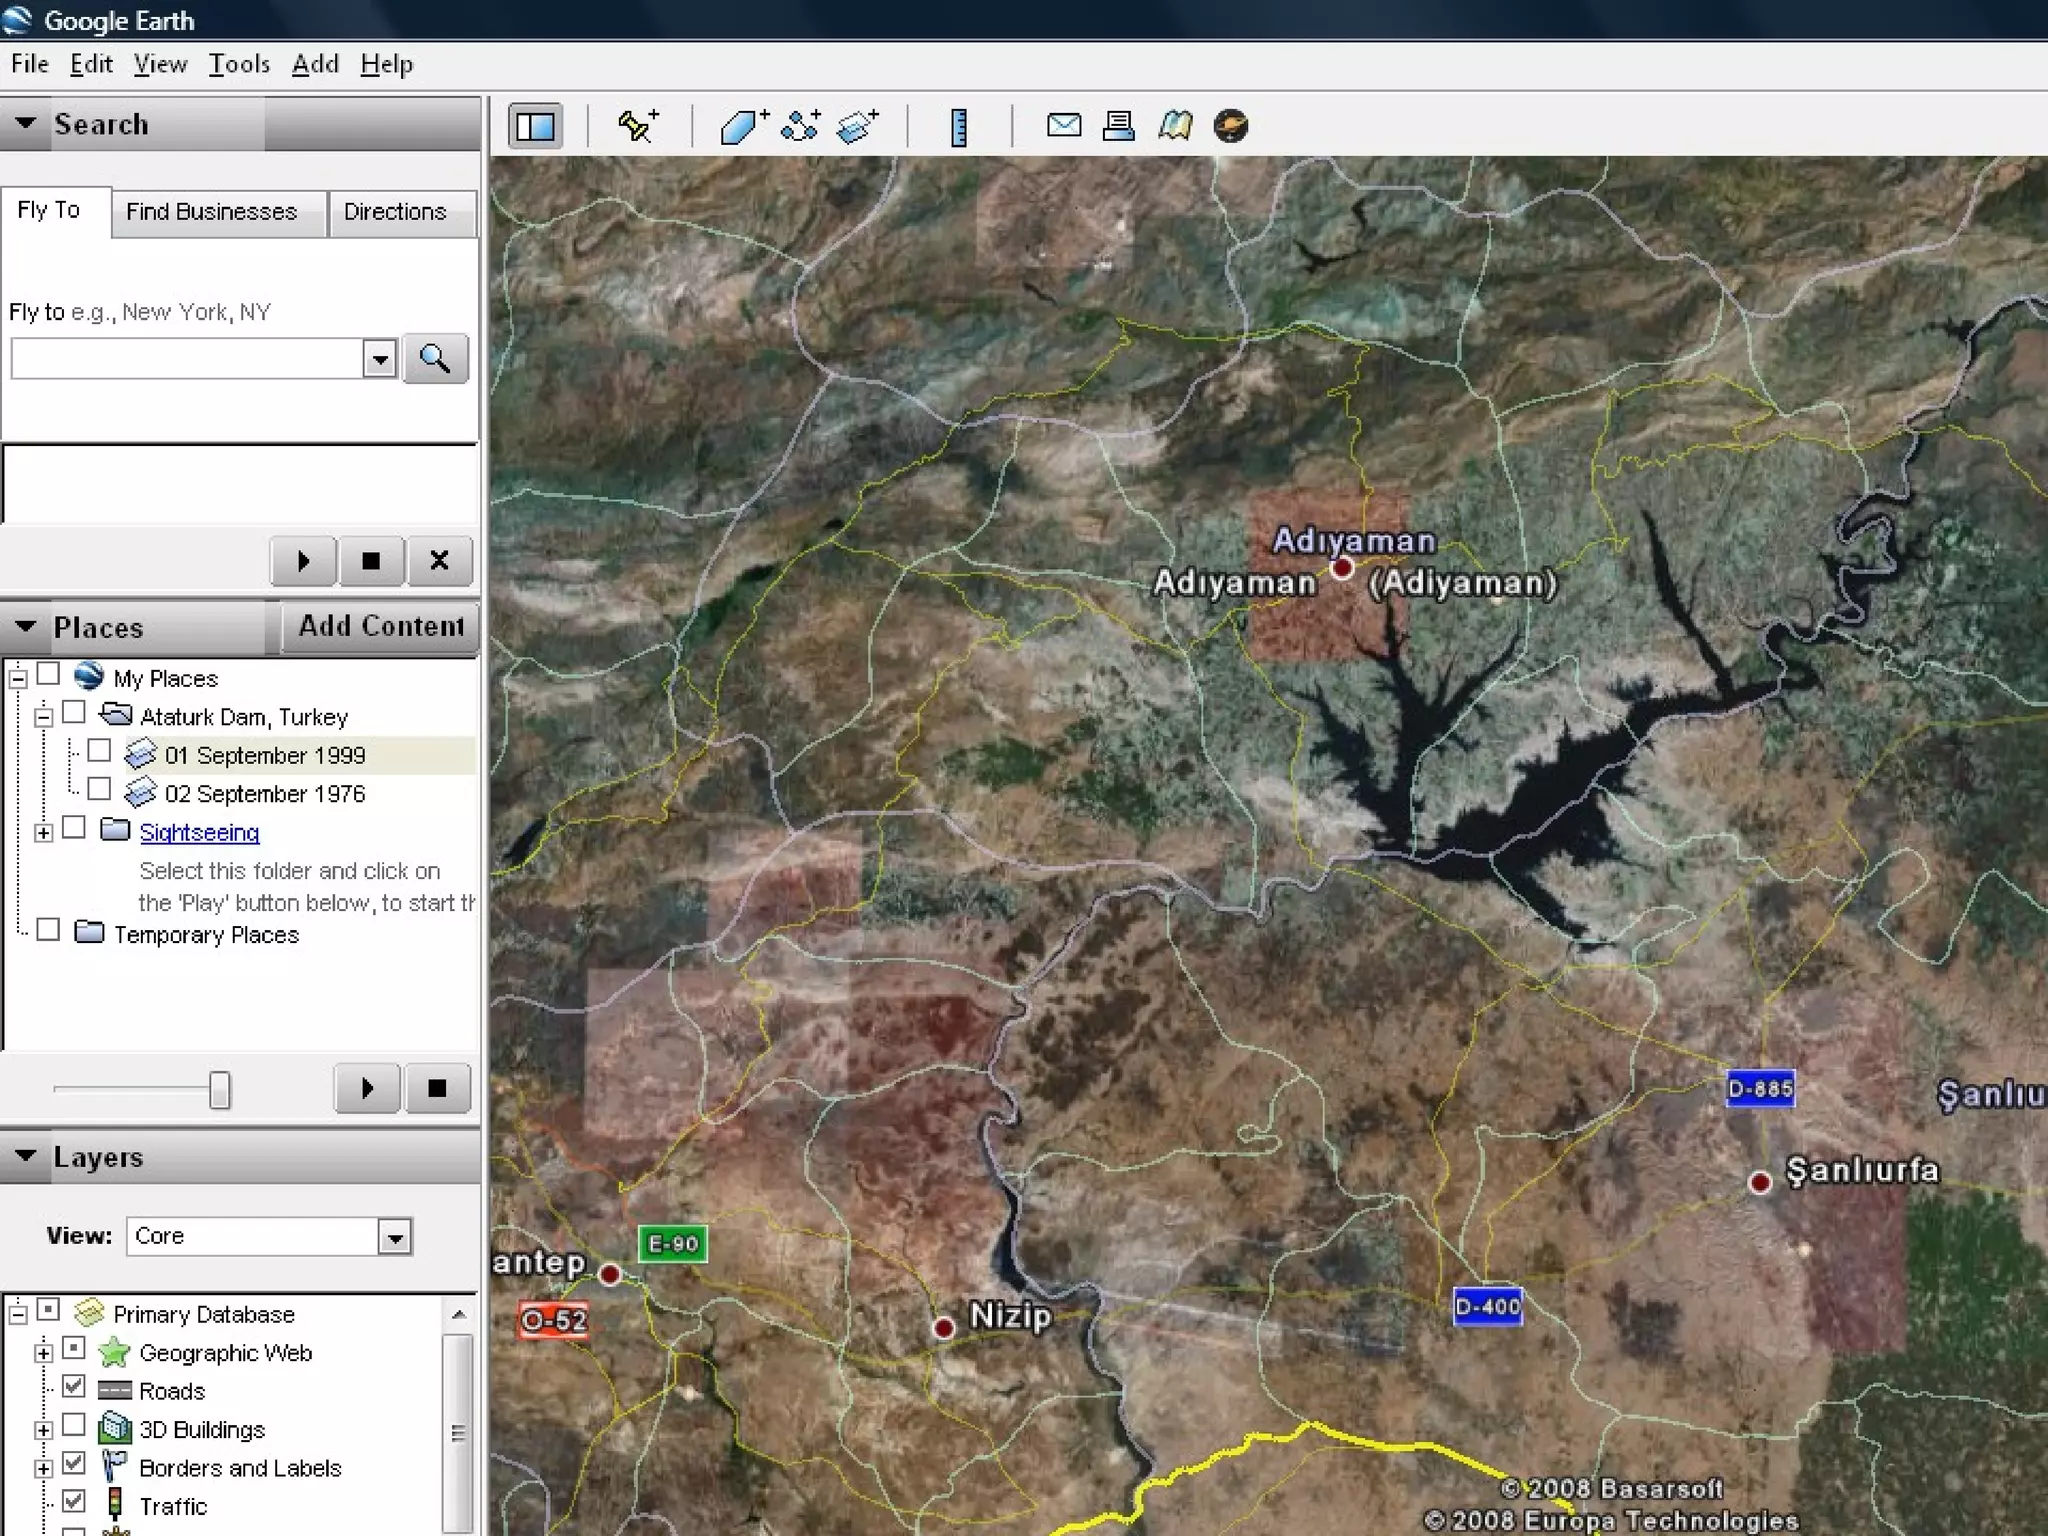The height and width of the screenshot is (1536, 2048).
Task: Switch to the Find Businesses tab
Action: [211, 212]
